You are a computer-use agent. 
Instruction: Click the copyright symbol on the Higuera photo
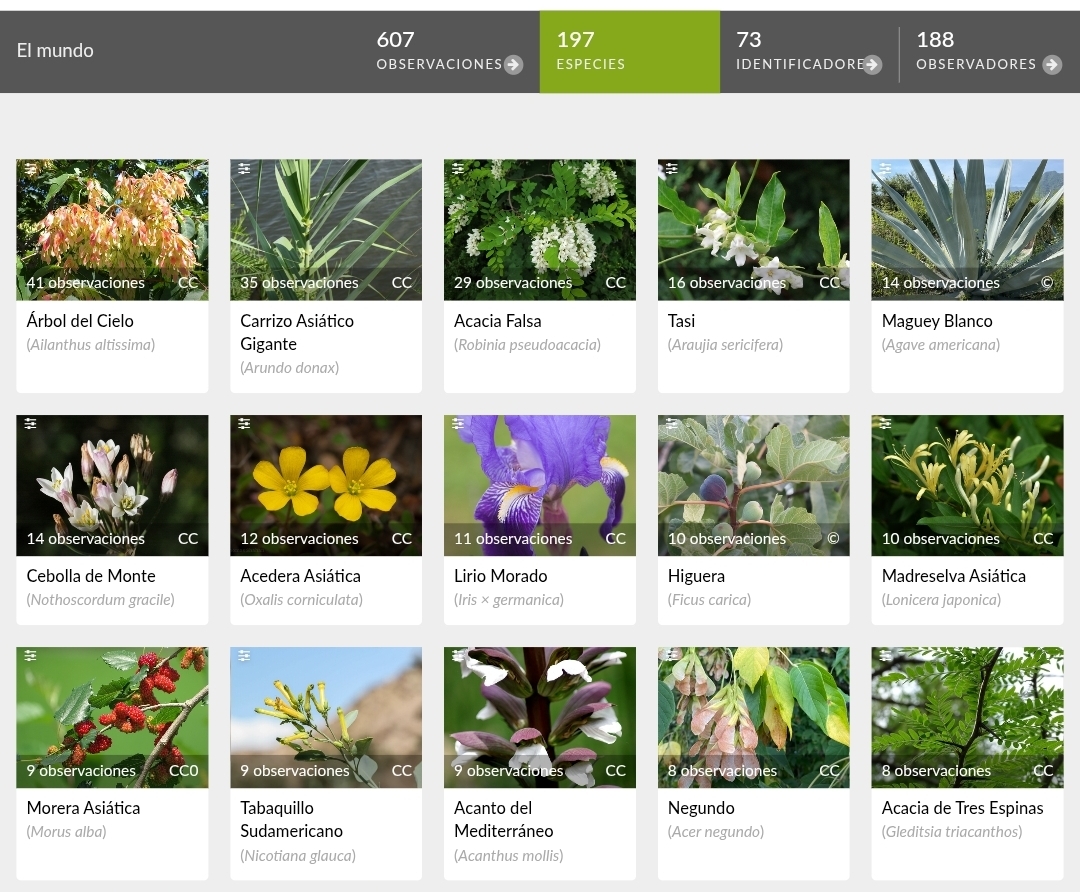tap(833, 538)
